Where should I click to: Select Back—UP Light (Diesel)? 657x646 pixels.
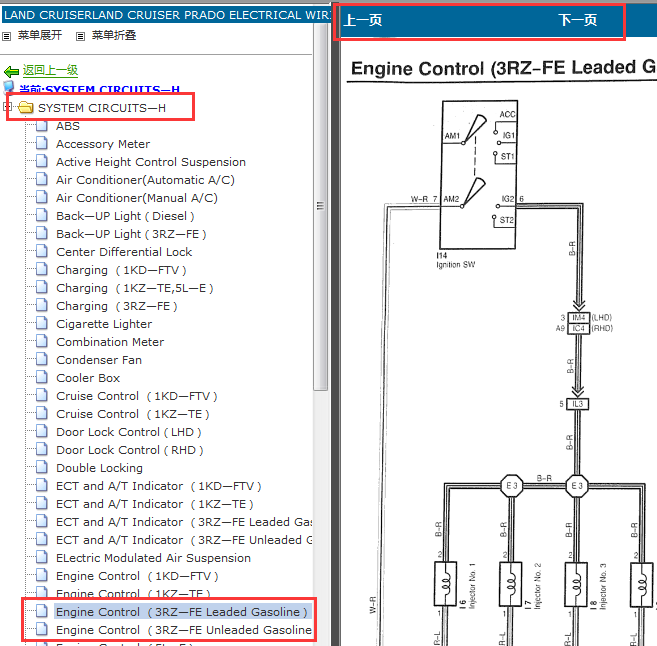[x=125, y=216]
